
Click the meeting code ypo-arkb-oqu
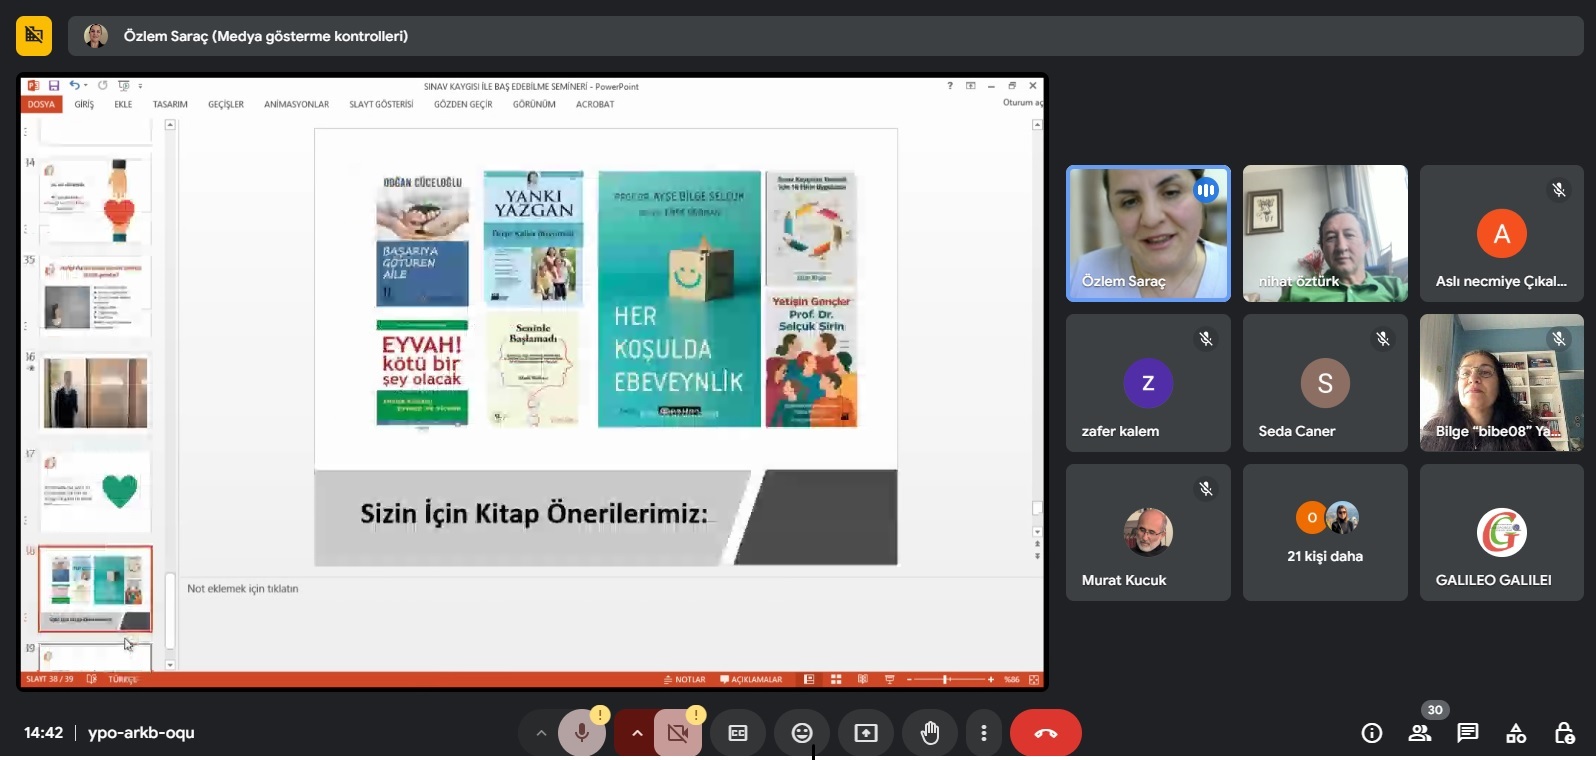[x=141, y=733]
